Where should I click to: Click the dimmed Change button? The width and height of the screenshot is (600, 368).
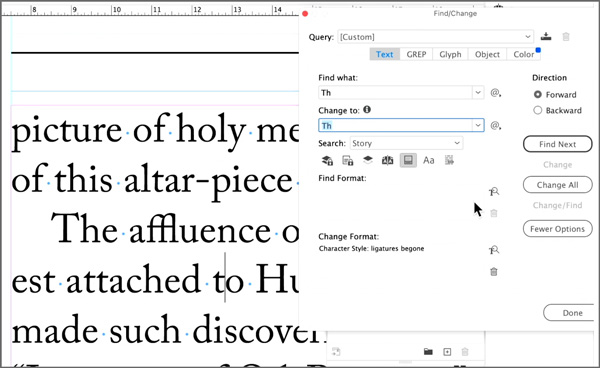(x=558, y=164)
